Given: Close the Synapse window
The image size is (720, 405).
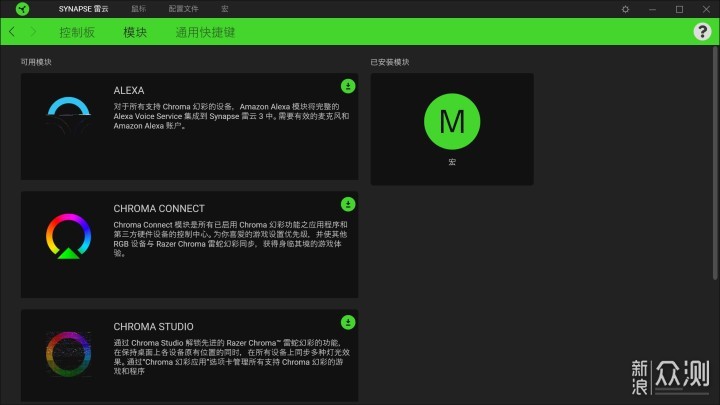Looking at the screenshot, I should (706, 9).
